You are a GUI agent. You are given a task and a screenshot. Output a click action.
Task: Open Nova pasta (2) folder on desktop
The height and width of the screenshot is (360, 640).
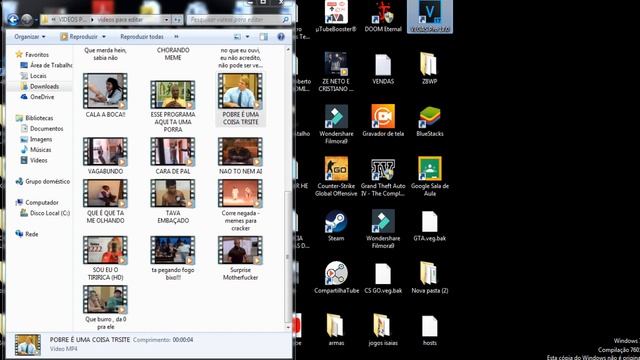tap(429, 278)
